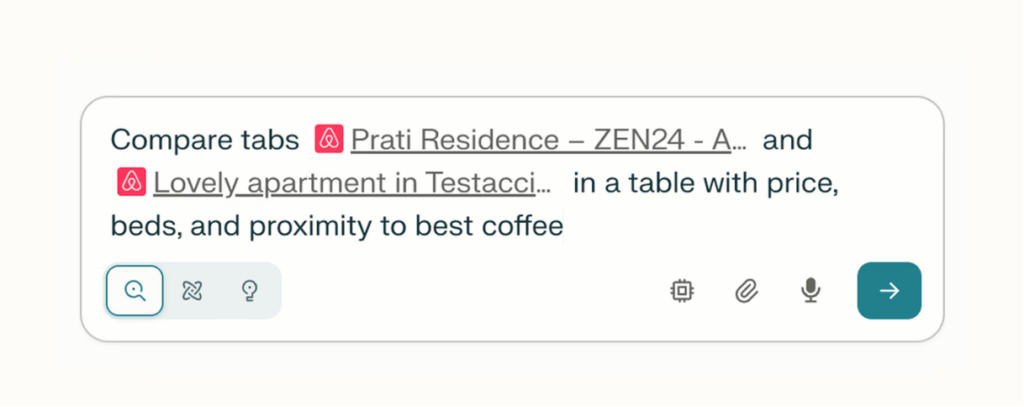The image size is (1024, 407).
Task: Switch to the Research mode atom icon
Action: (x=192, y=291)
